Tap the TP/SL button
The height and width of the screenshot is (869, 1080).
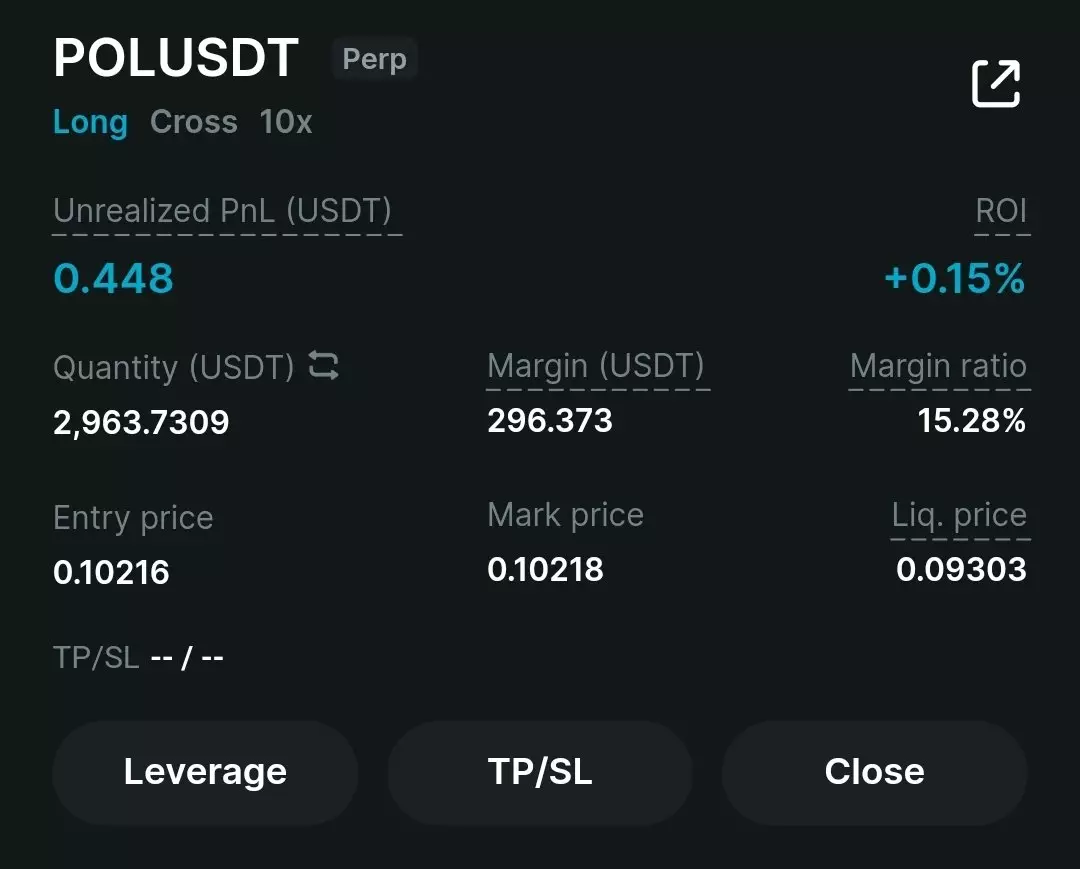pyautogui.click(x=540, y=772)
